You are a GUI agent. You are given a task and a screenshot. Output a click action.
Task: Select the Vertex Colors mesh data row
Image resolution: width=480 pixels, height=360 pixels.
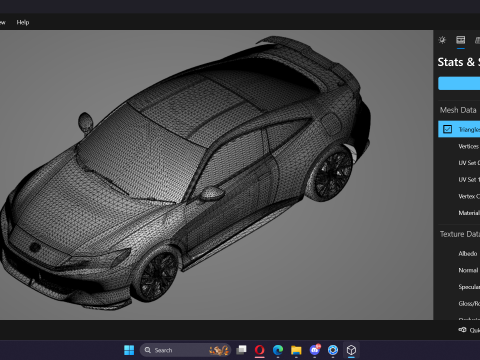tap(469, 196)
